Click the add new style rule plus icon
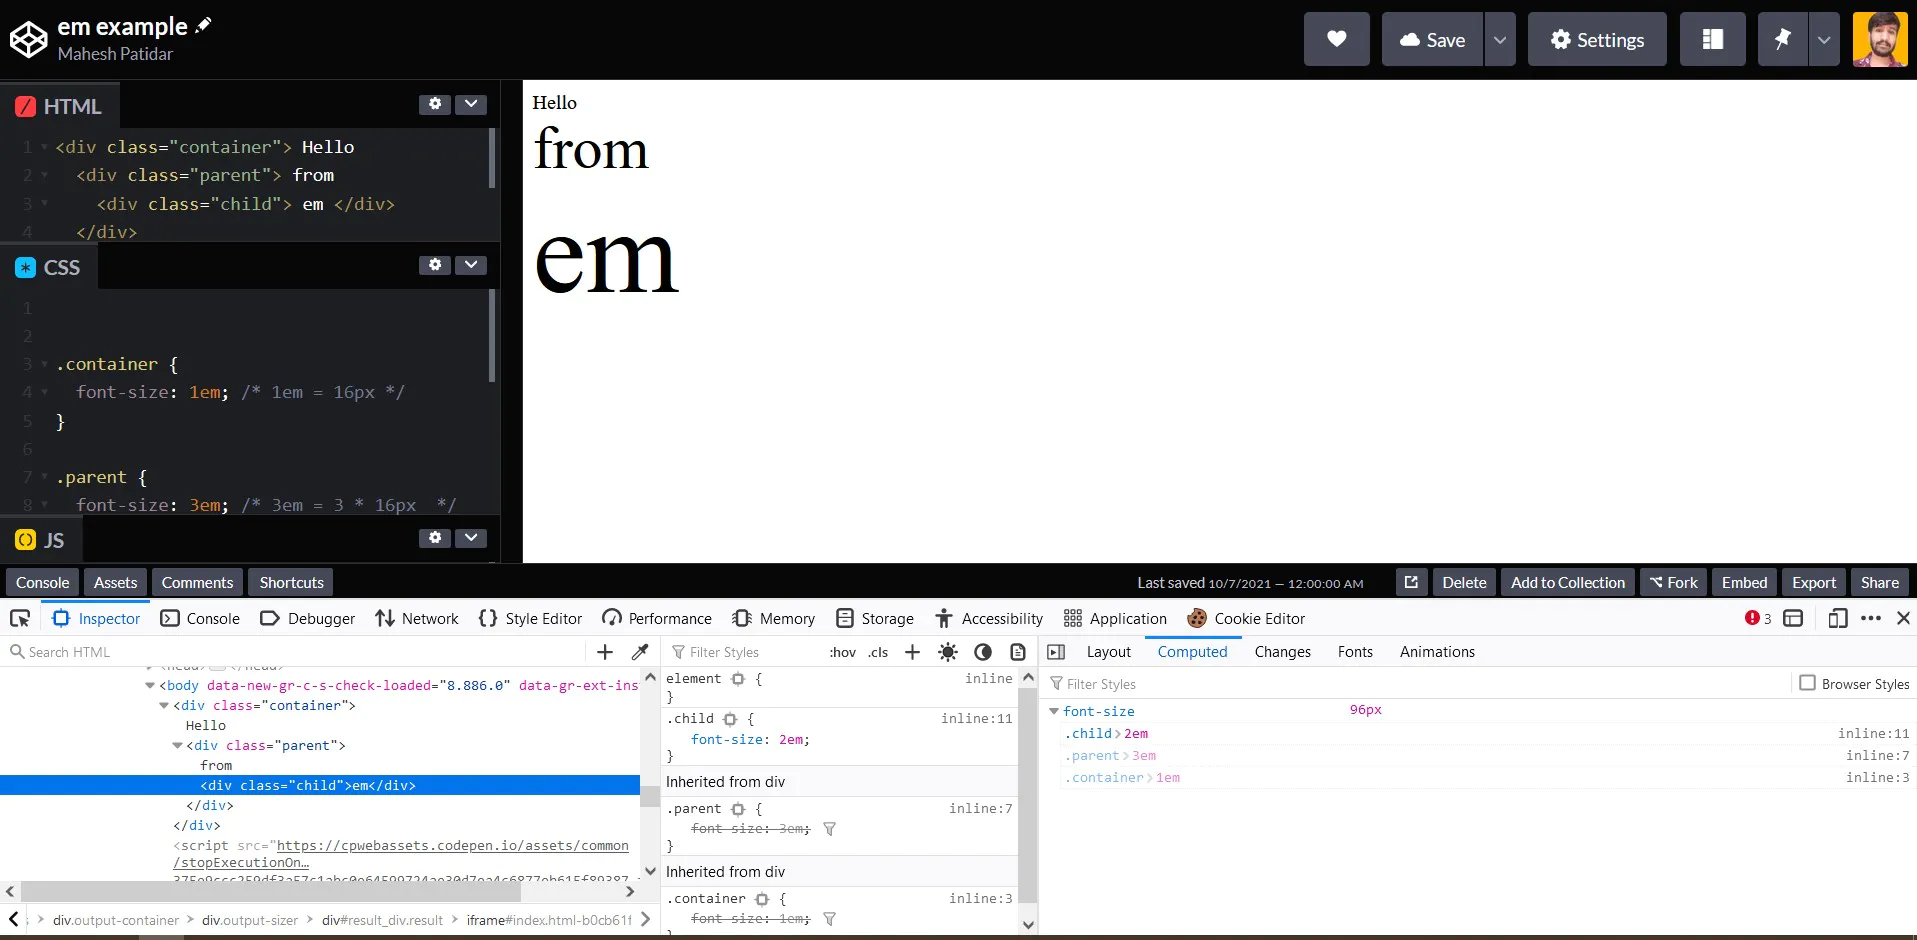 click(912, 652)
